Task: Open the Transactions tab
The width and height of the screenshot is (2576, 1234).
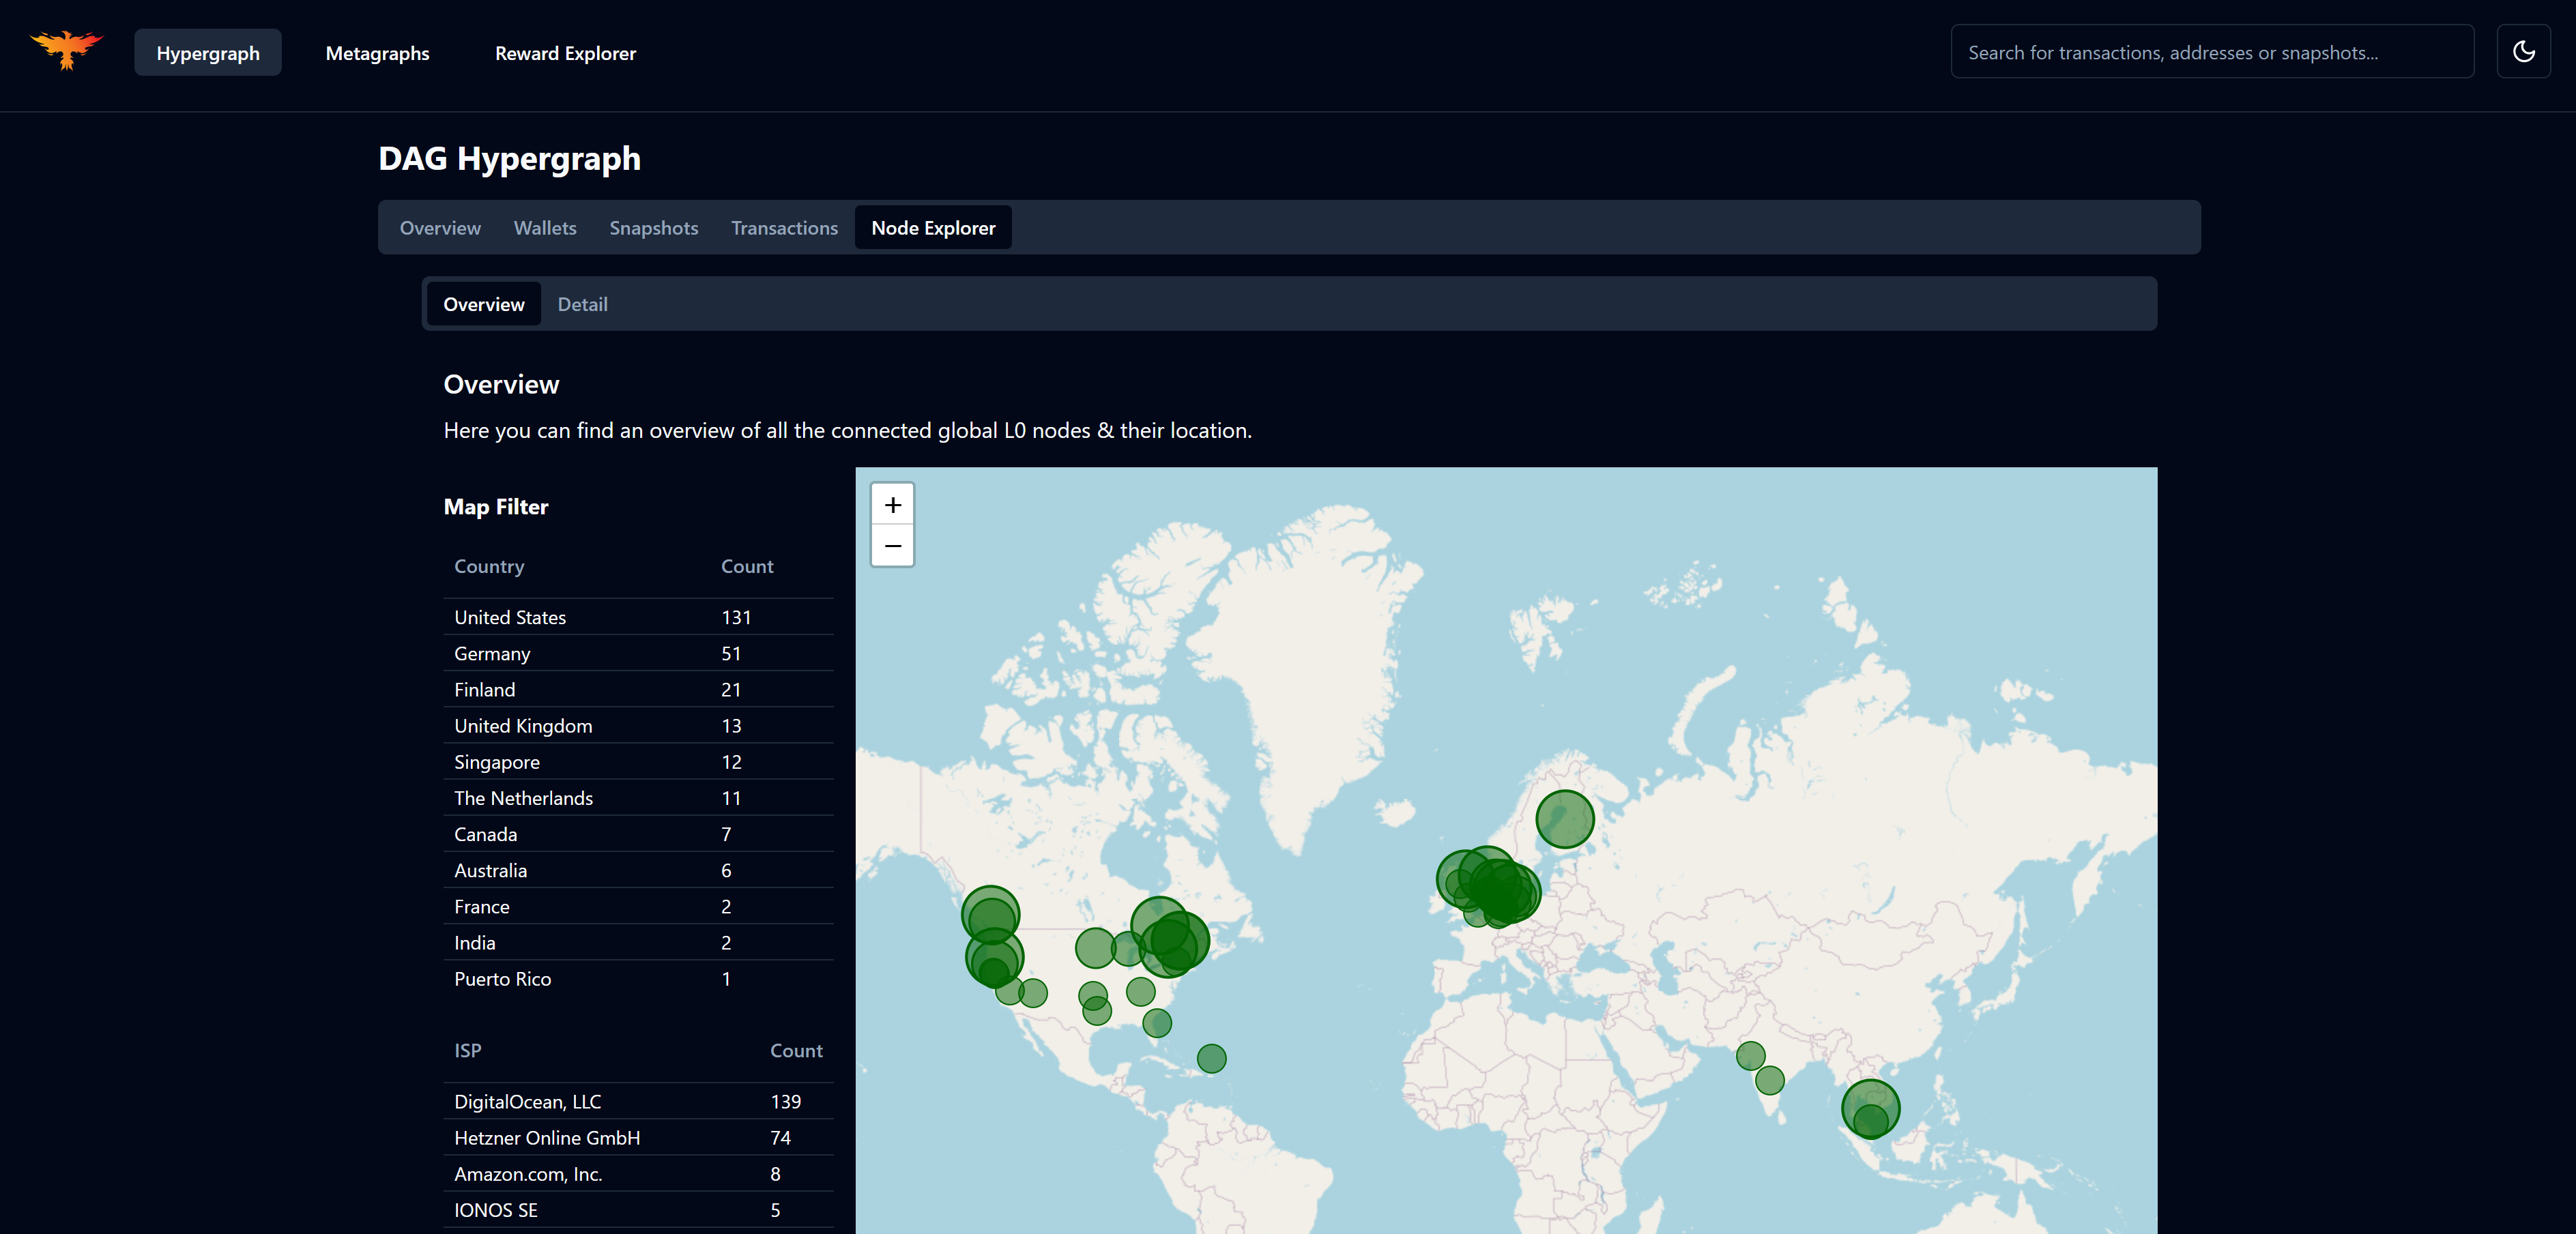Action: (x=784, y=228)
